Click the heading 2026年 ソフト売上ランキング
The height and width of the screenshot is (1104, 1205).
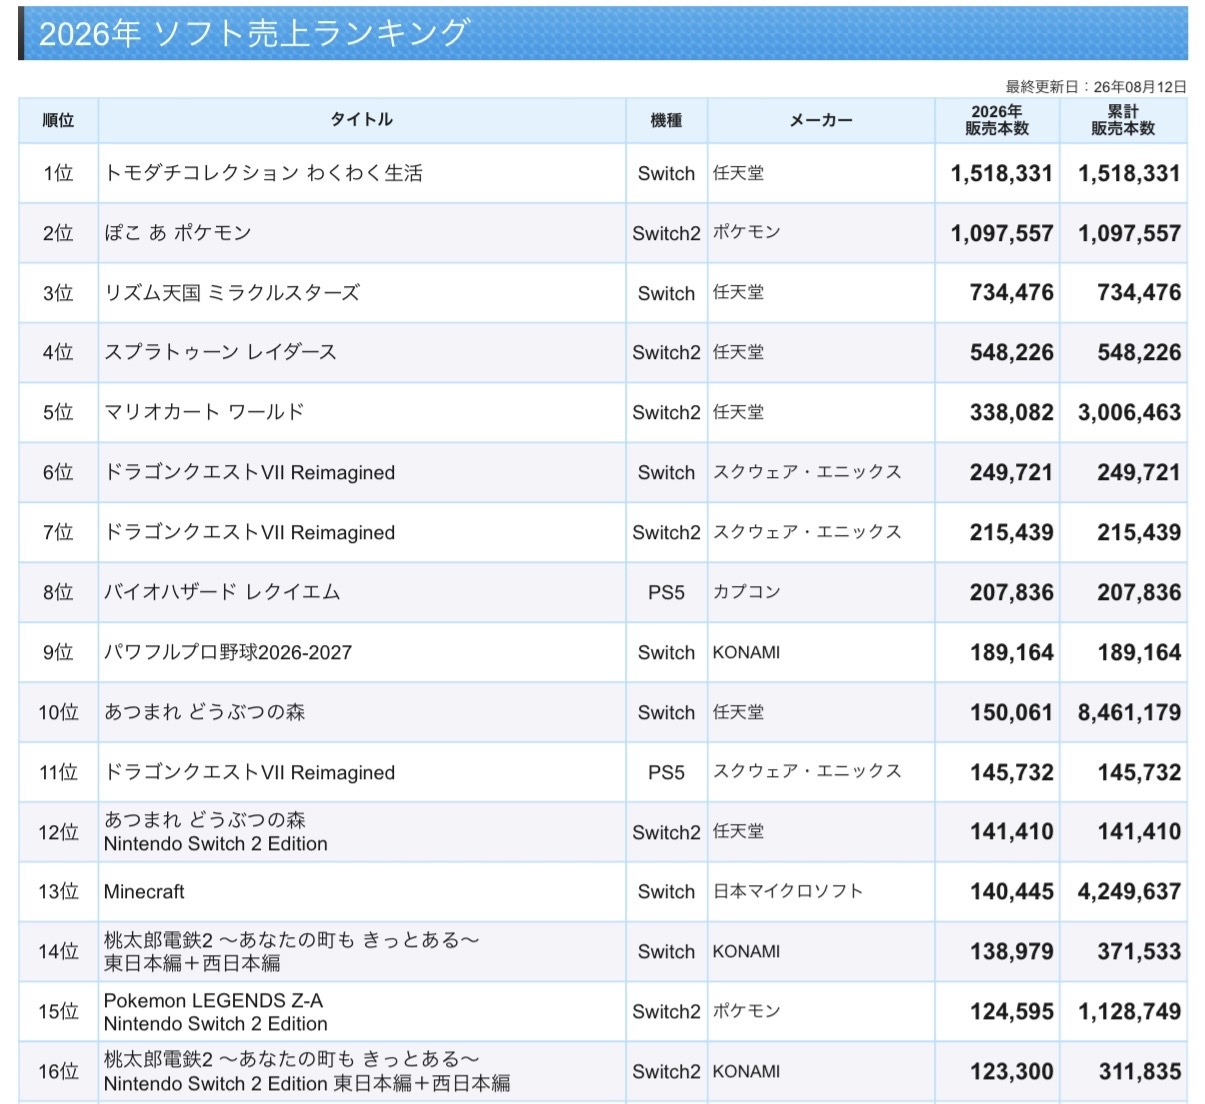point(254,33)
